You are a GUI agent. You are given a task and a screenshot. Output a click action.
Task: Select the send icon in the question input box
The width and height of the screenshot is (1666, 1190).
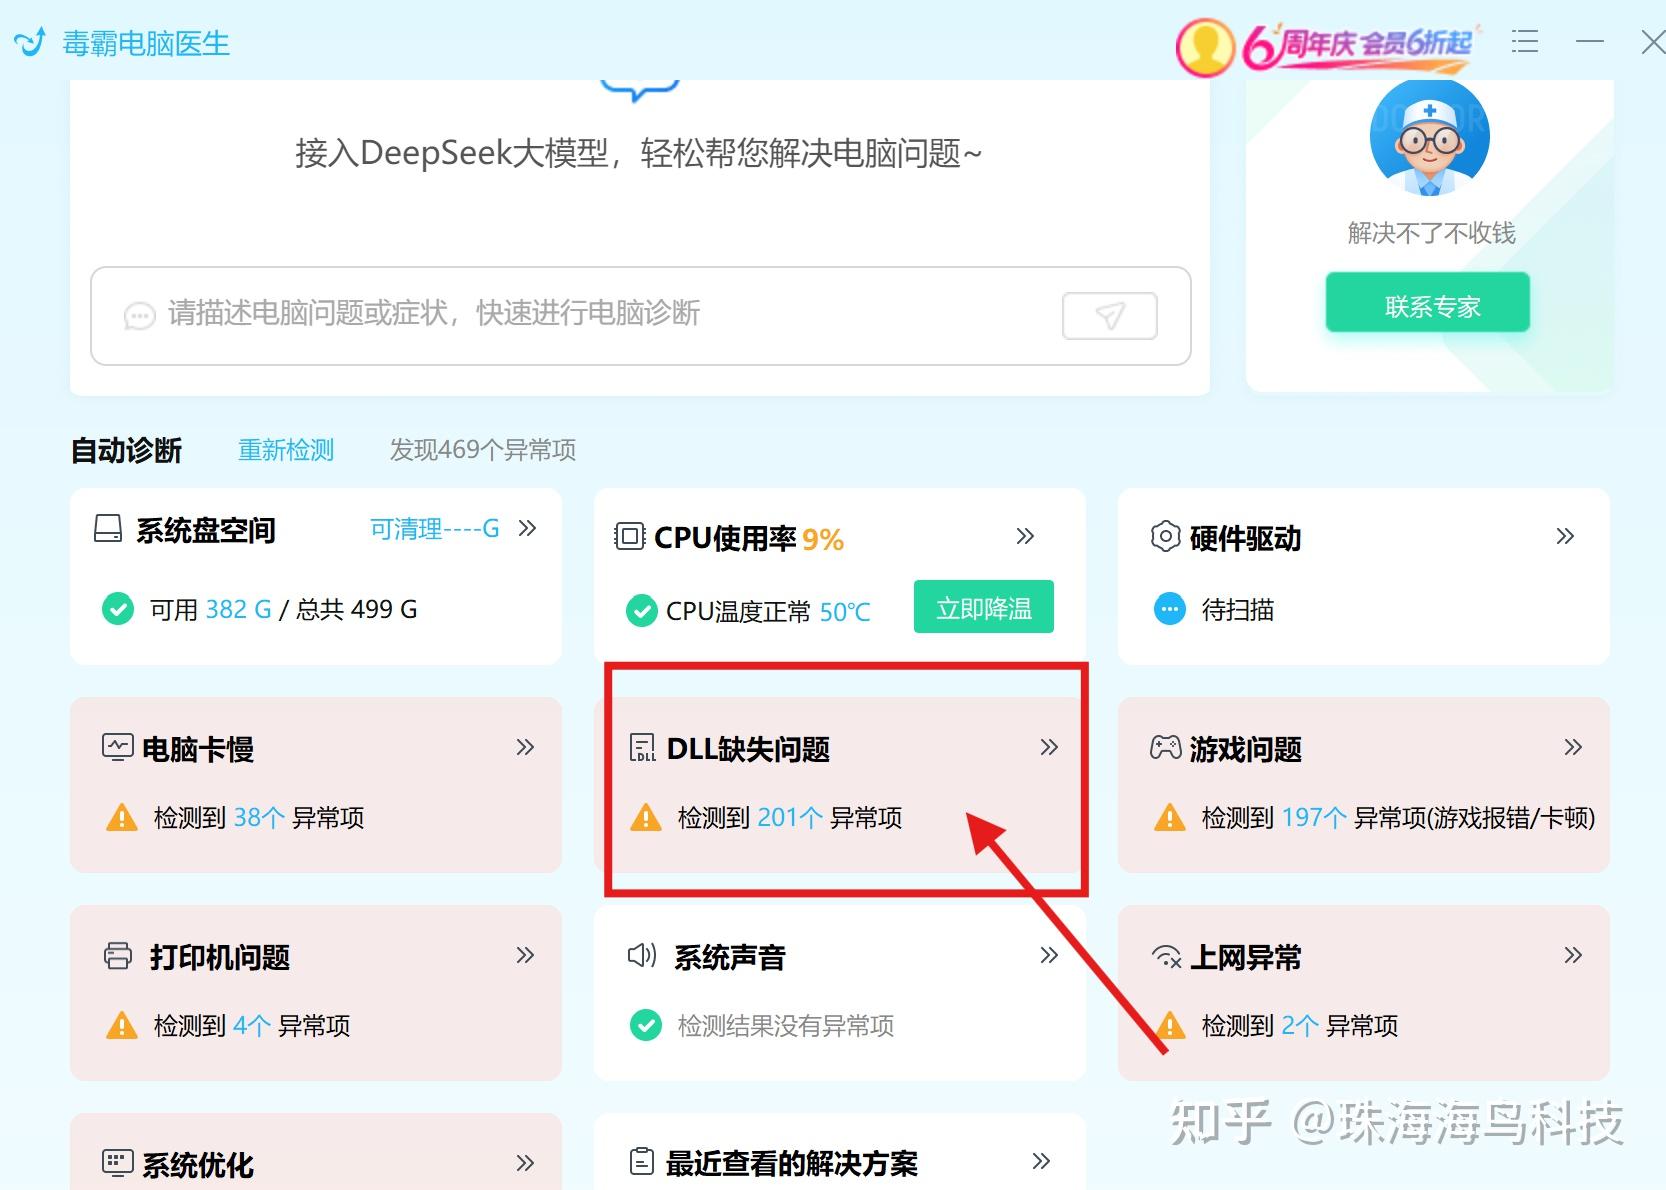tap(1108, 315)
